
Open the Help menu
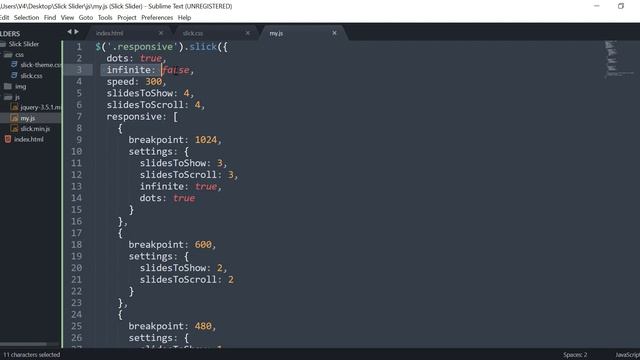click(x=184, y=18)
